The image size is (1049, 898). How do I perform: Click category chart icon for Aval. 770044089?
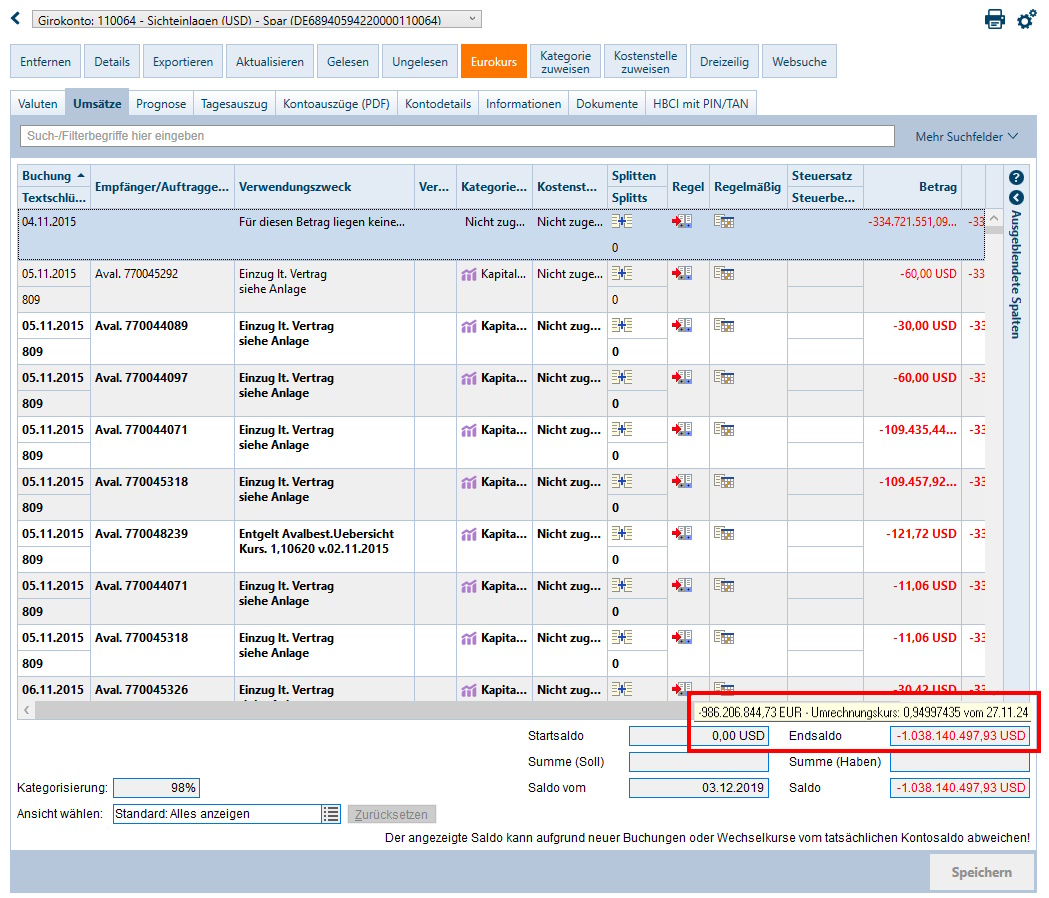coord(469,327)
